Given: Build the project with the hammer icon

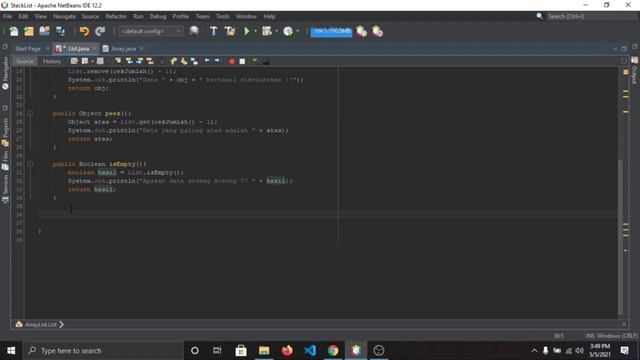Looking at the screenshot, I should (x=213, y=31).
